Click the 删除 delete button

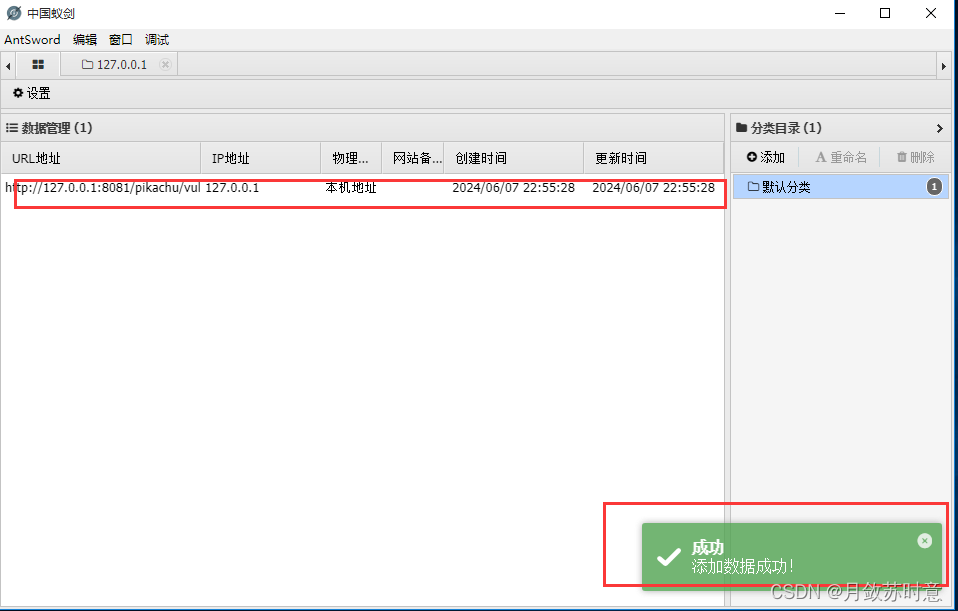coord(915,157)
